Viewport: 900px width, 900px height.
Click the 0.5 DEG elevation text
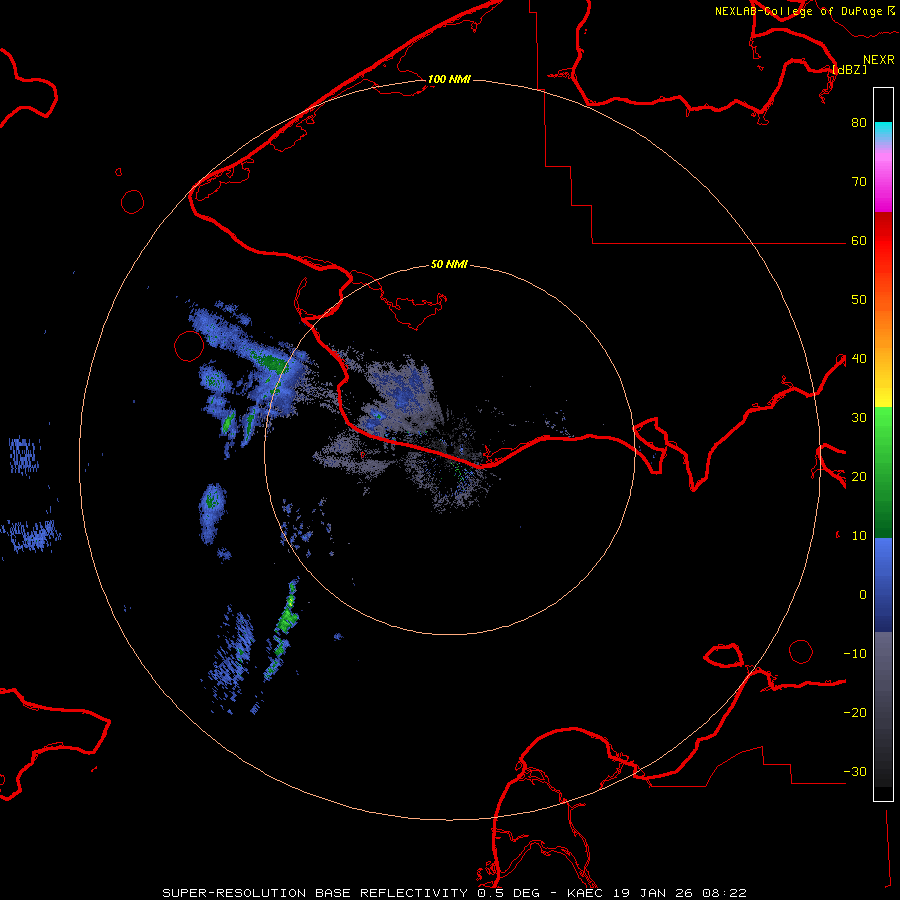511,893
